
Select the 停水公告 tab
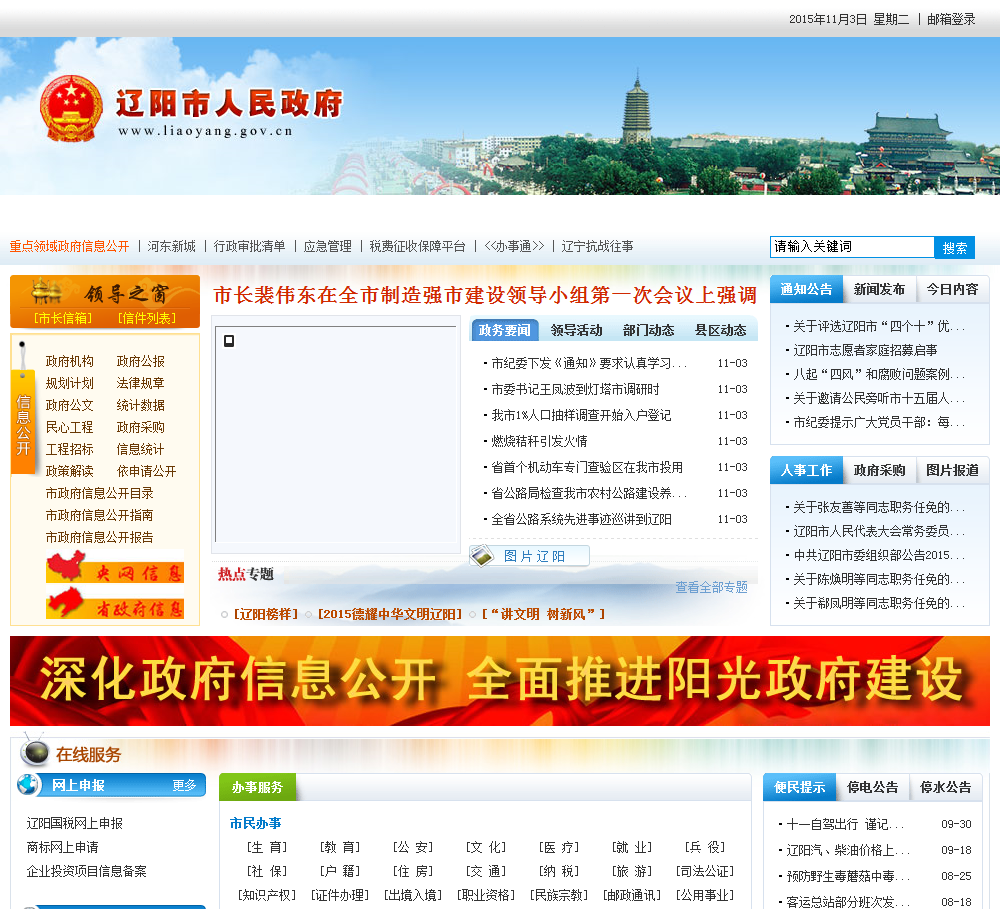[946, 787]
